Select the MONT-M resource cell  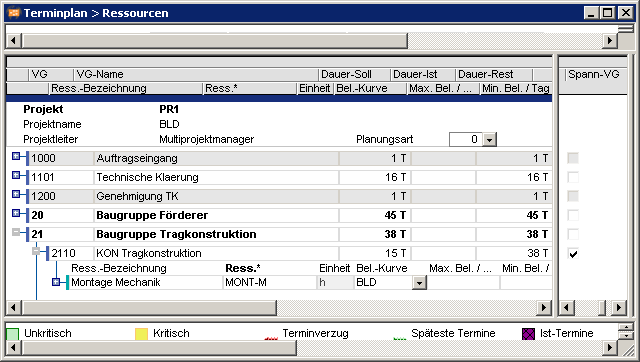pyautogui.click(x=269, y=282)
